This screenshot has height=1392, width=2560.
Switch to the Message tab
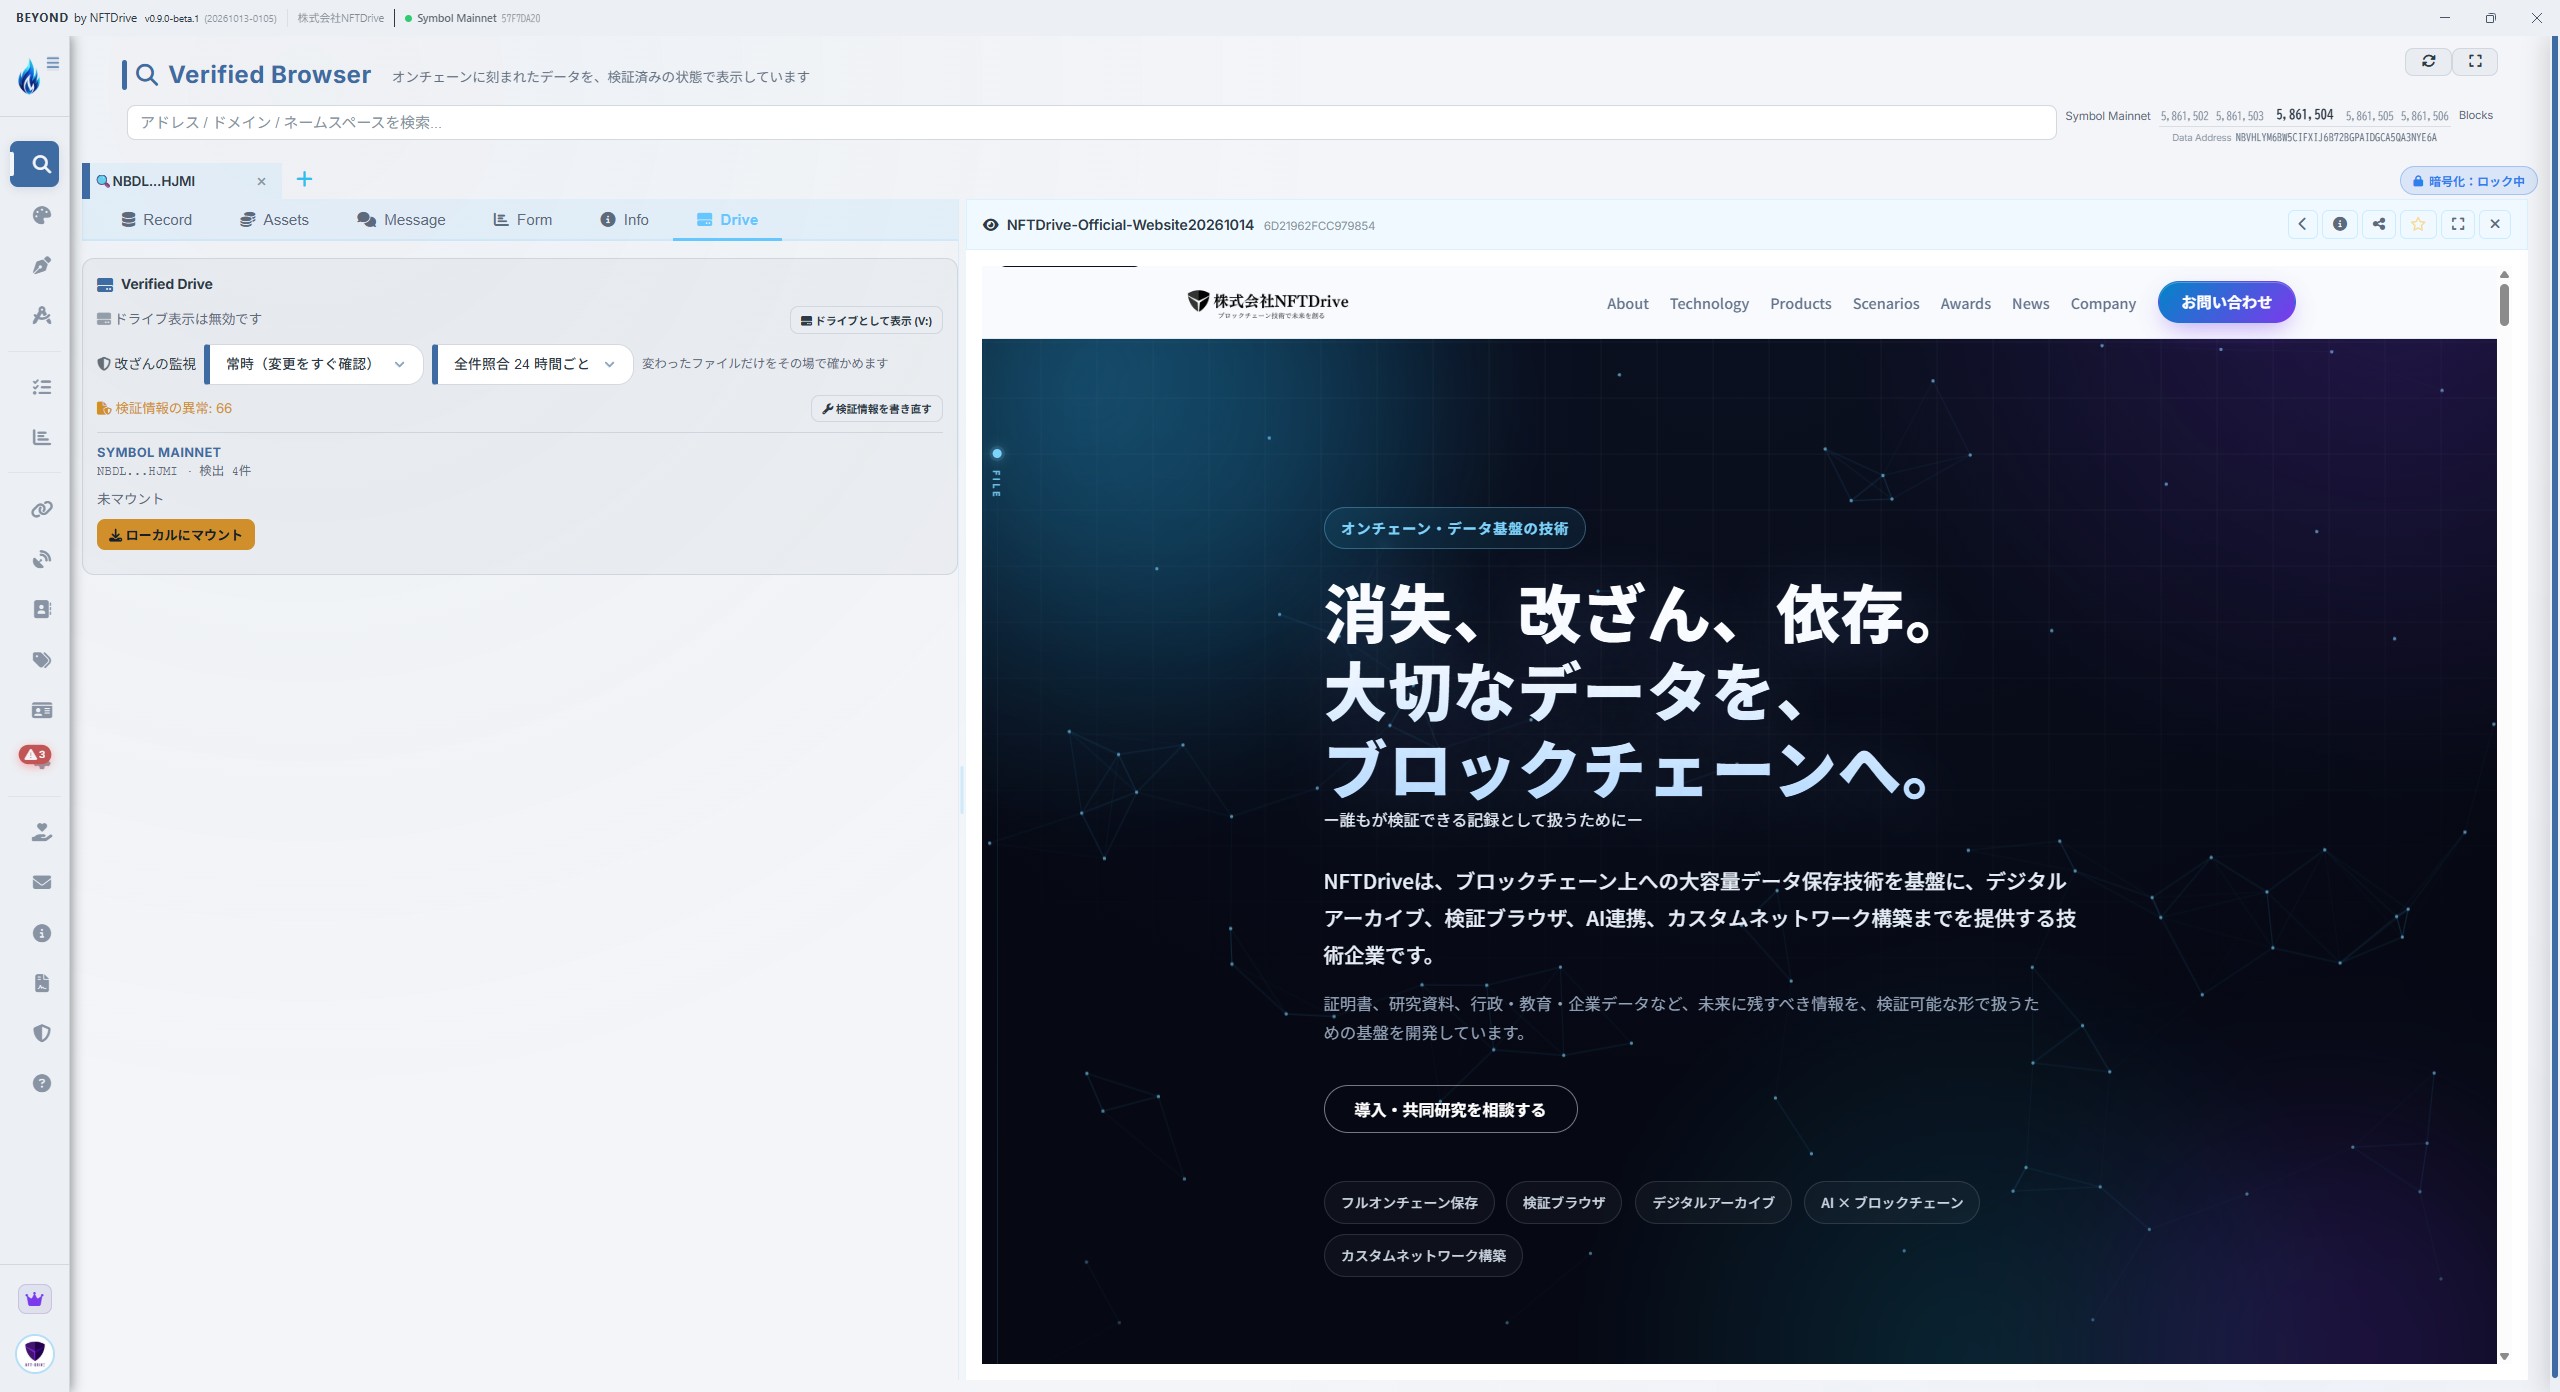pyautogui.click(x=401, y=220)
